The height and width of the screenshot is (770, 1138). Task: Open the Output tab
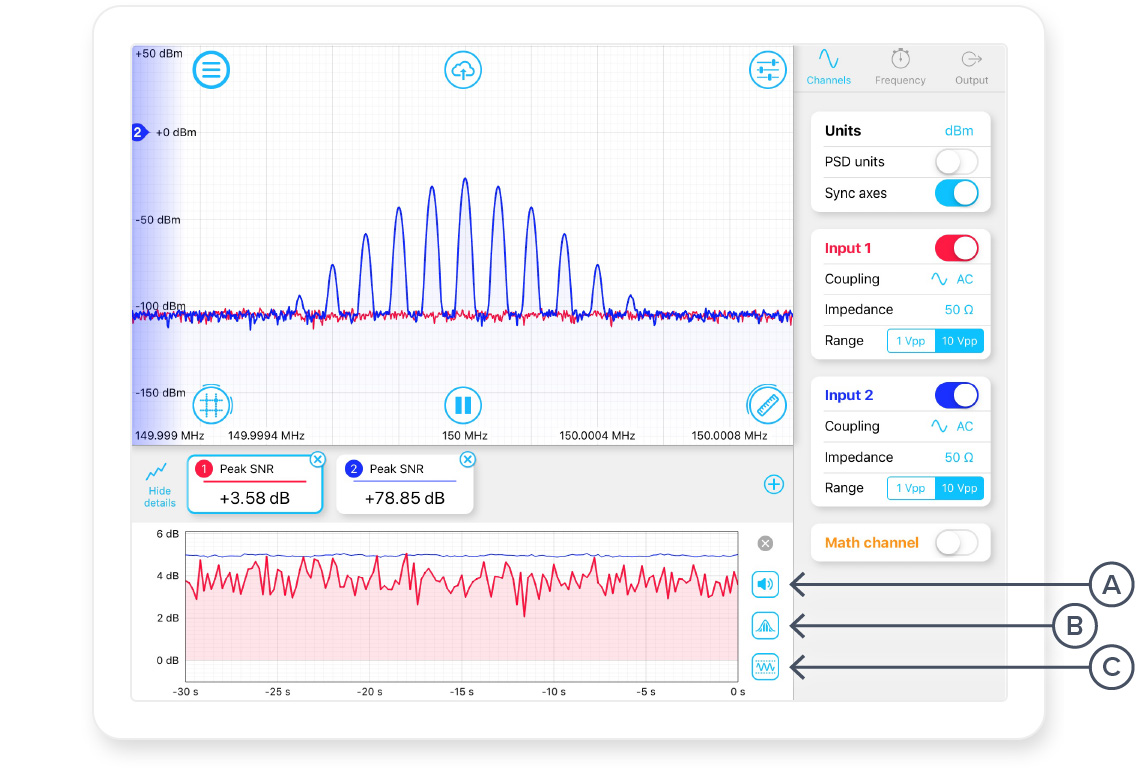click(x=971, y=67)
